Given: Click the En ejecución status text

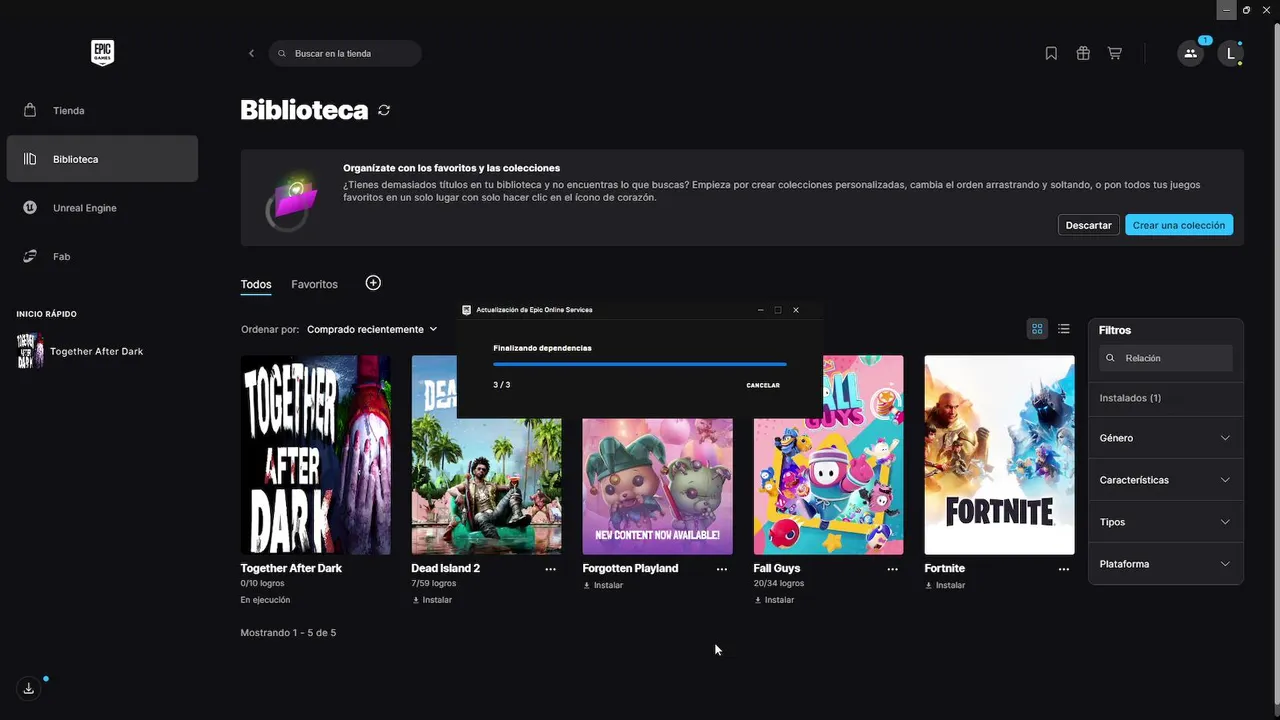Looking at the screenshot, I should coord(265,600).
